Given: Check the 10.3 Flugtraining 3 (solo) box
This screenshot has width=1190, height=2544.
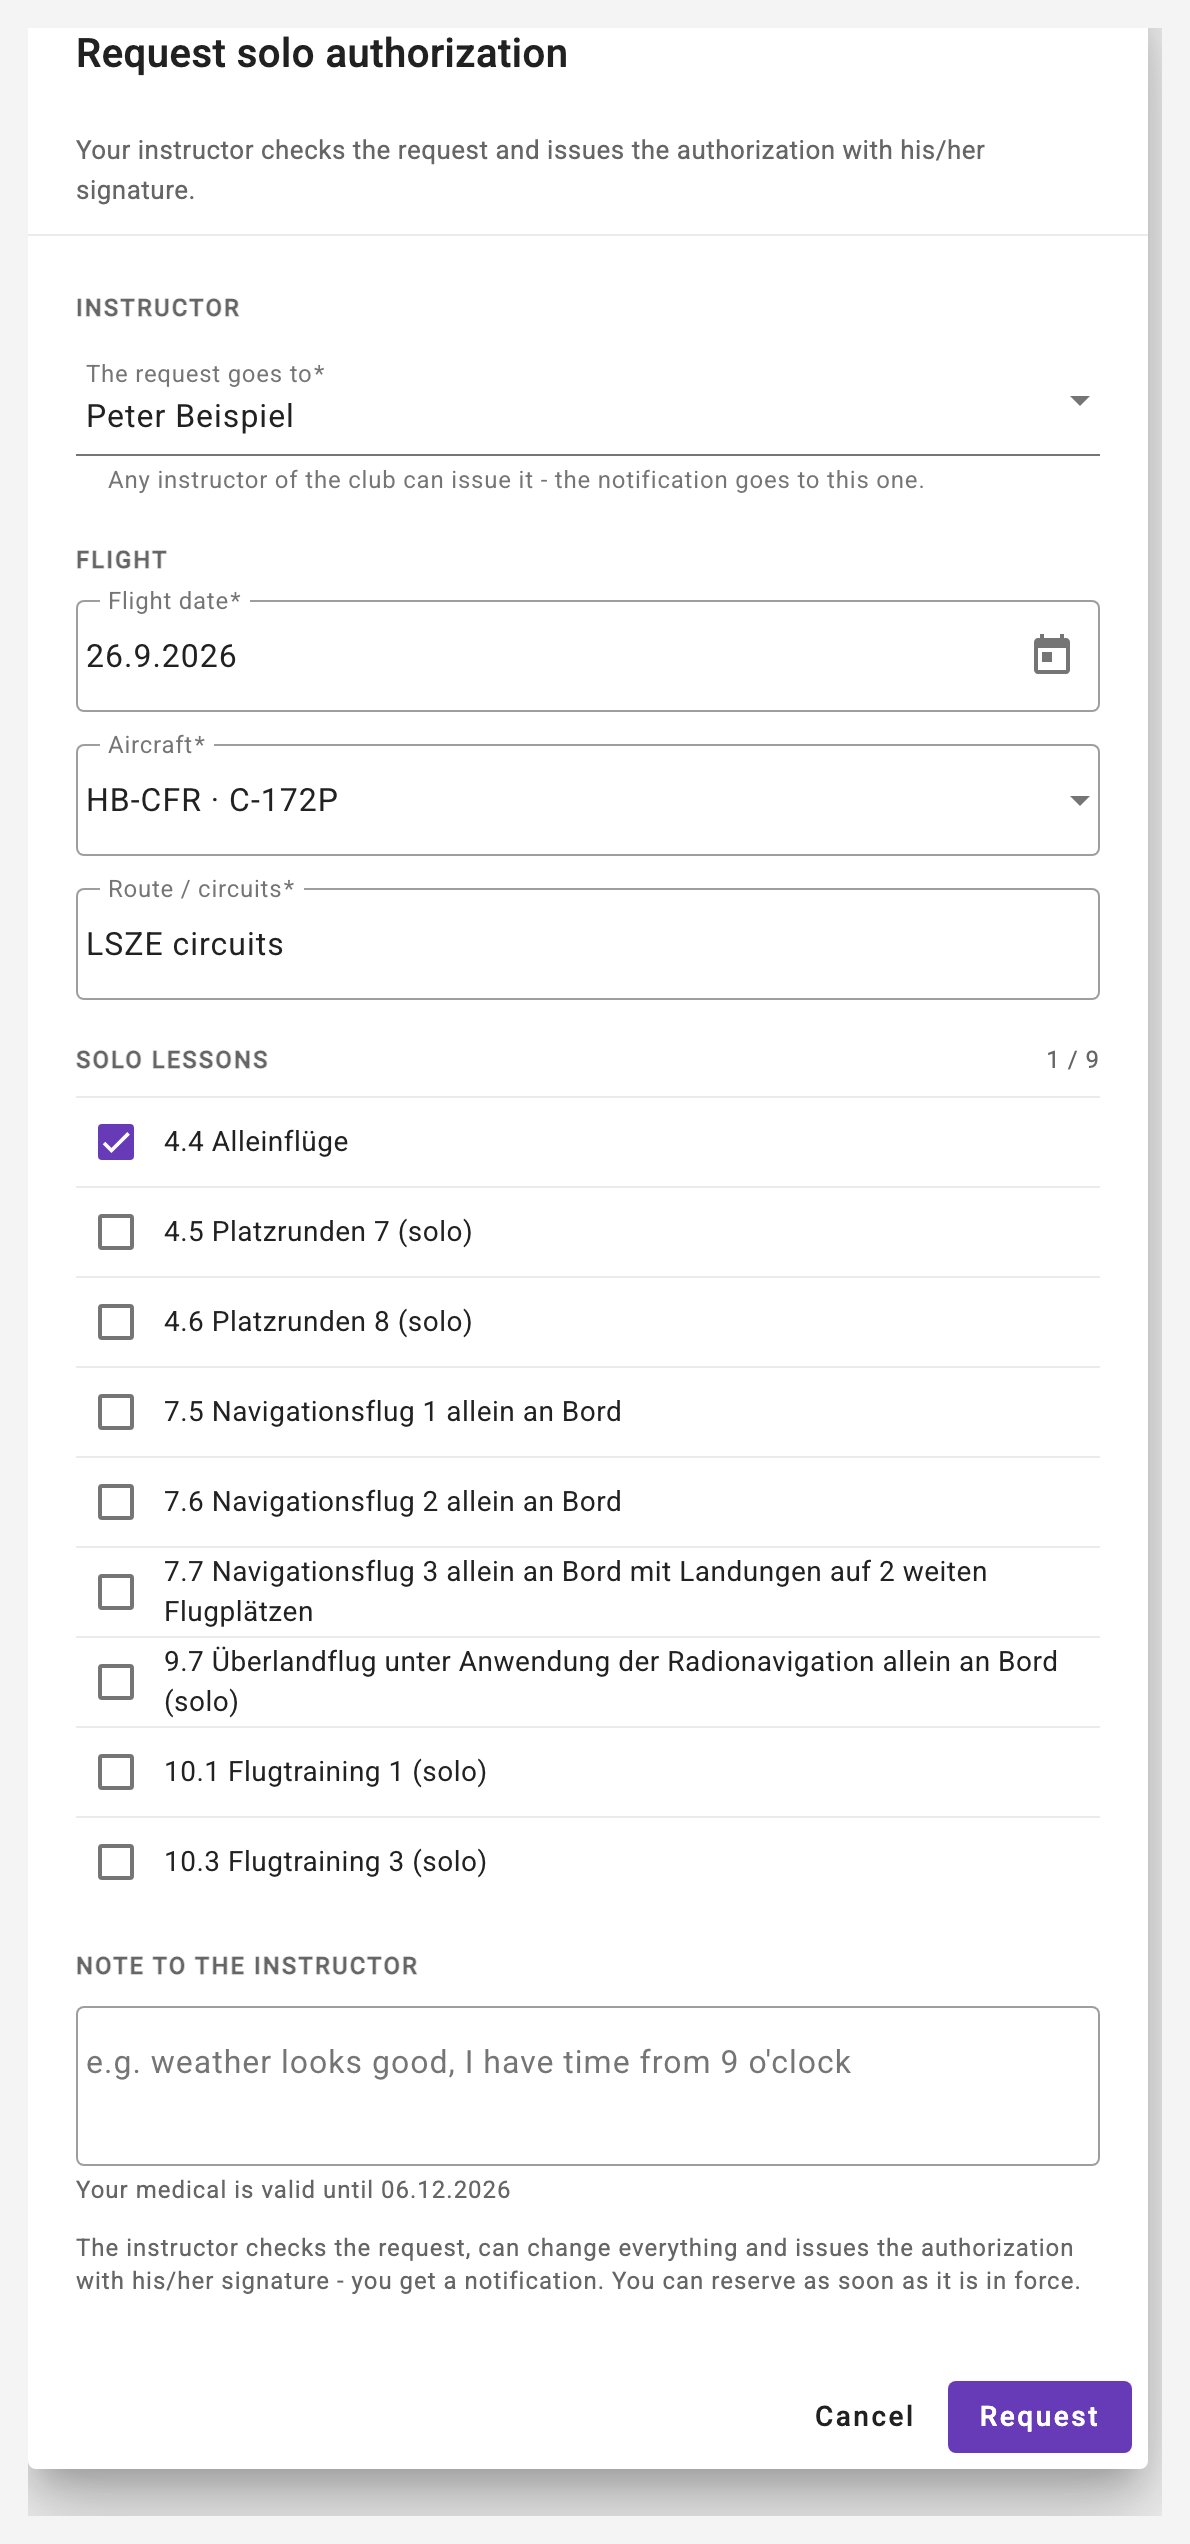Looking at the screenshot, I should click(116, 1862).
